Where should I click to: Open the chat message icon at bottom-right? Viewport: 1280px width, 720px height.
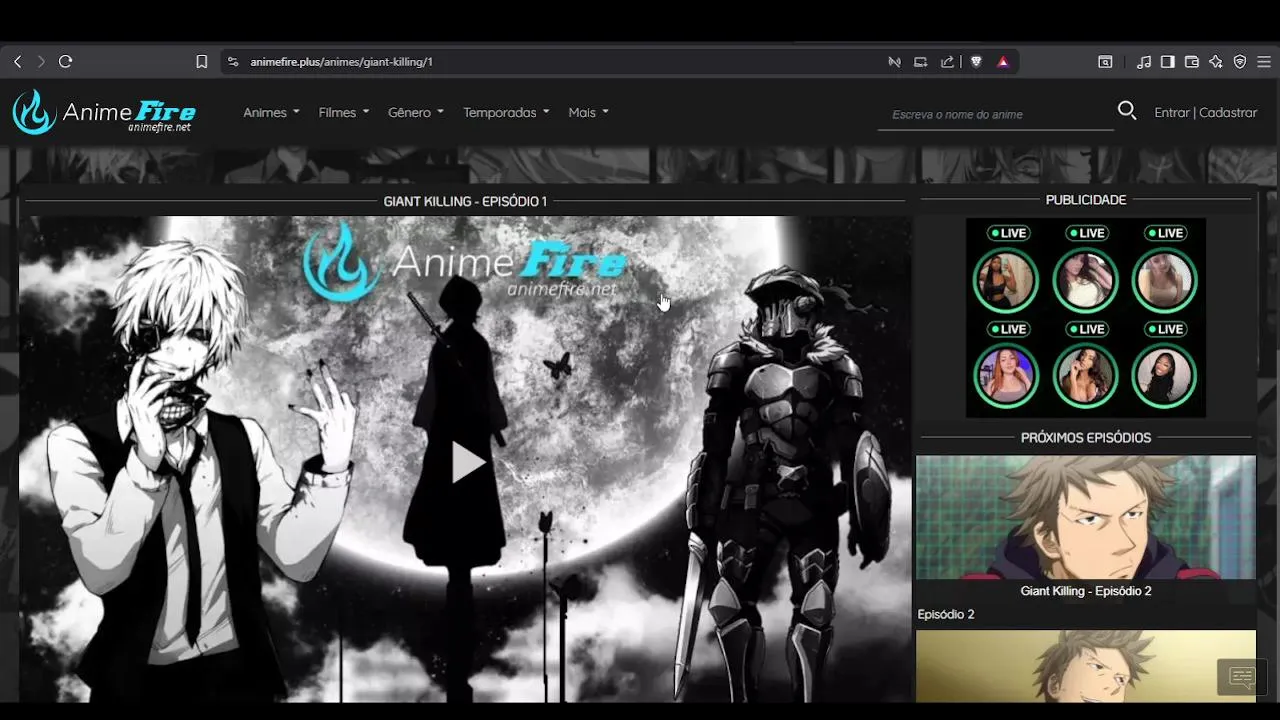pos(1242,677)
